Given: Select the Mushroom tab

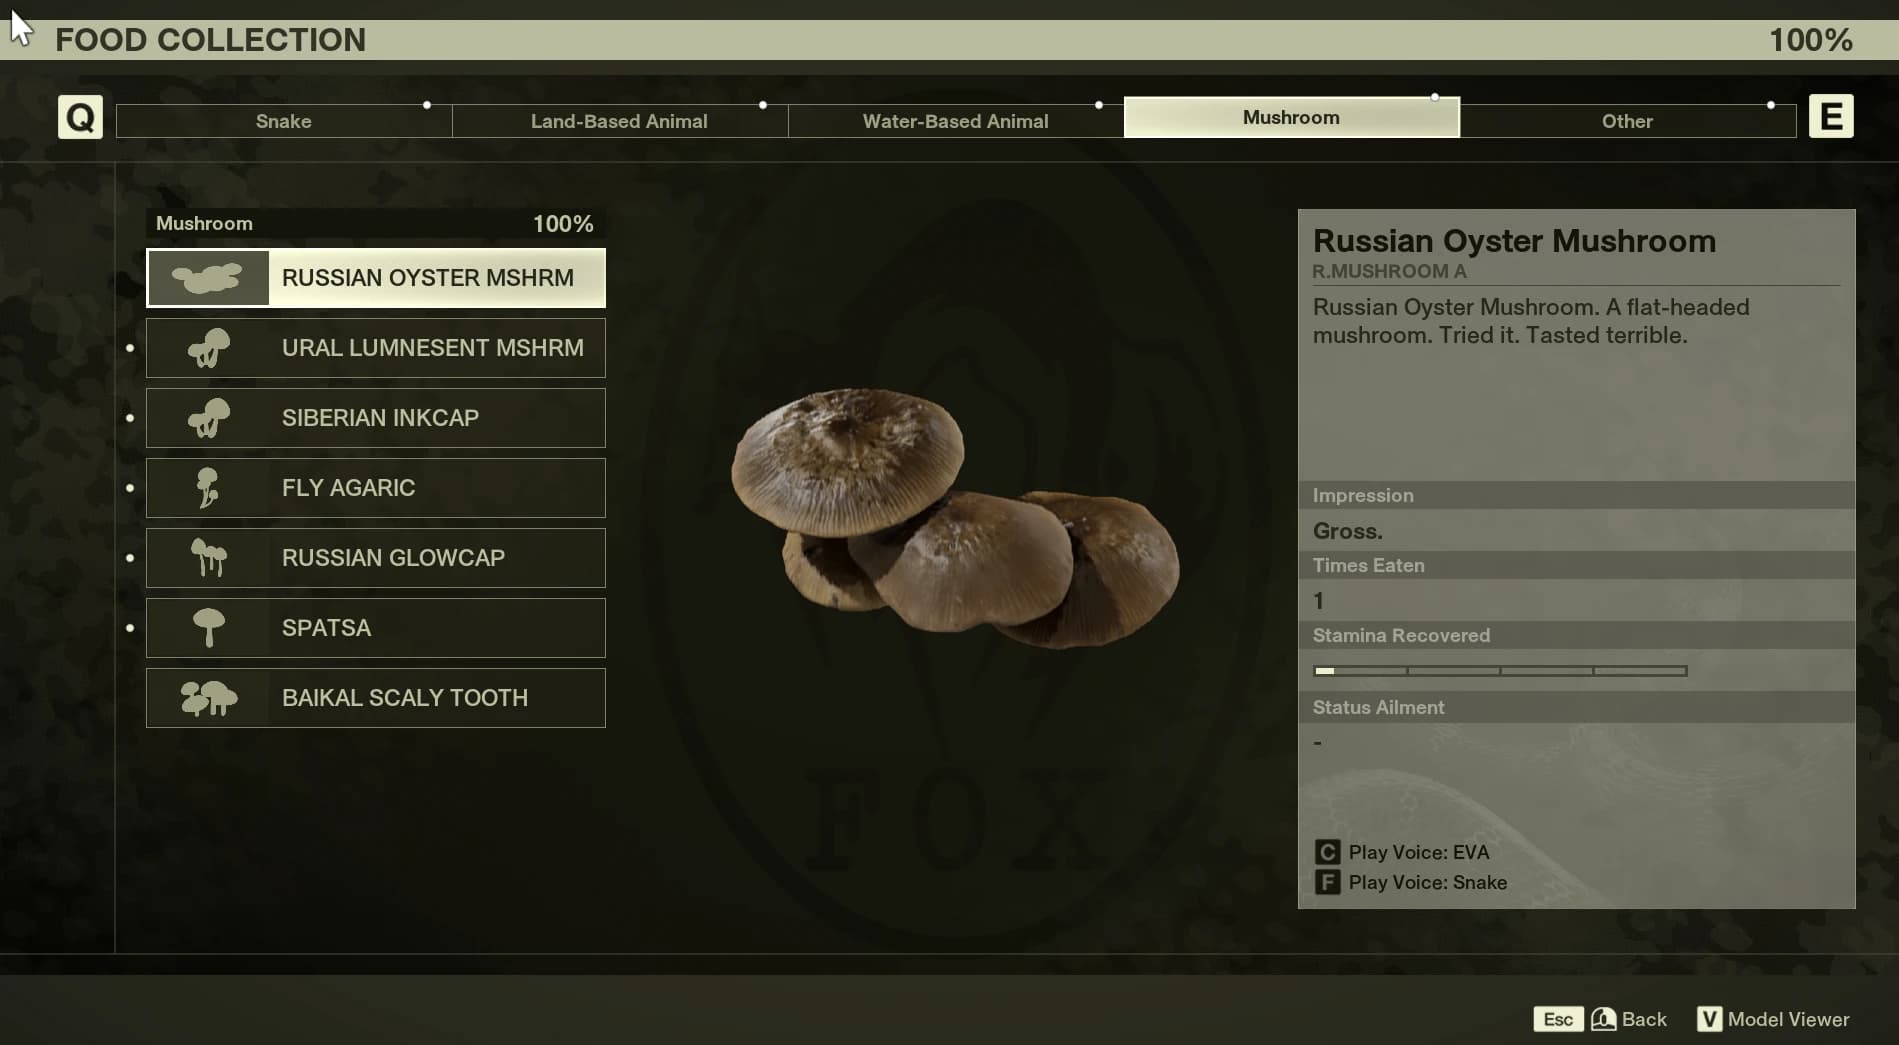Looking at the screenshot, I should (1292, 117).
